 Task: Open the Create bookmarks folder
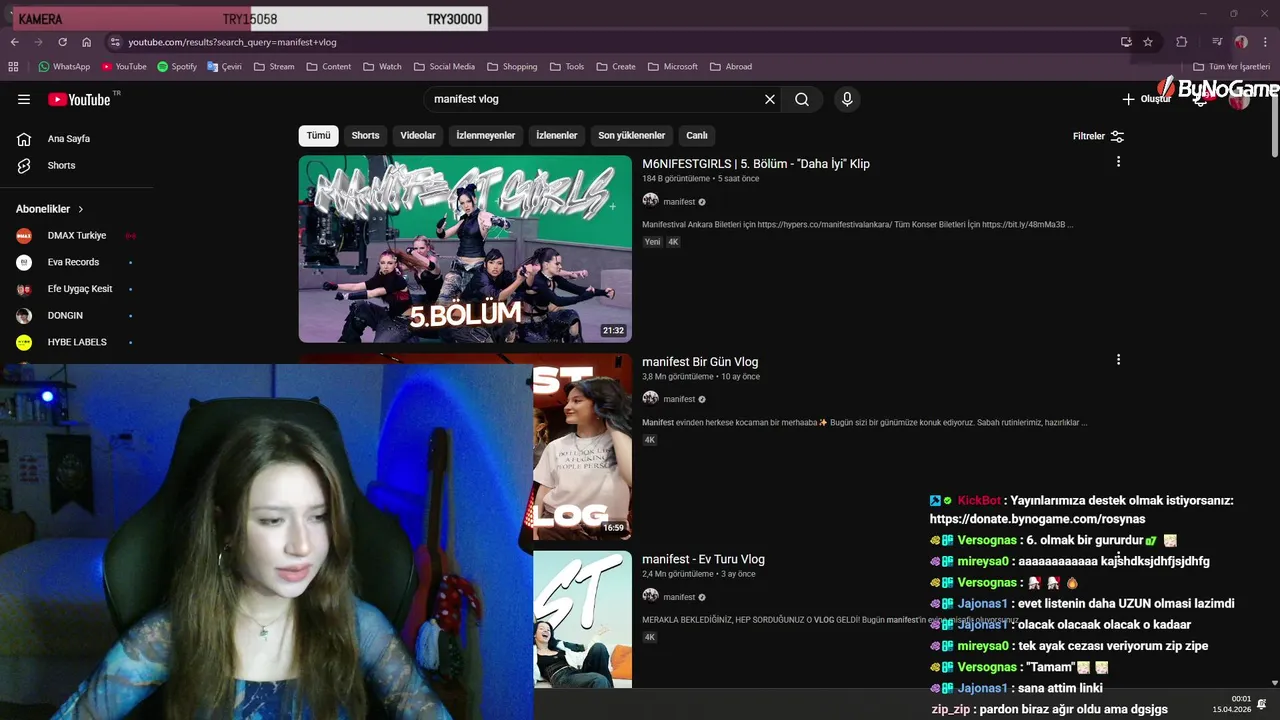(x=615, y=67)
